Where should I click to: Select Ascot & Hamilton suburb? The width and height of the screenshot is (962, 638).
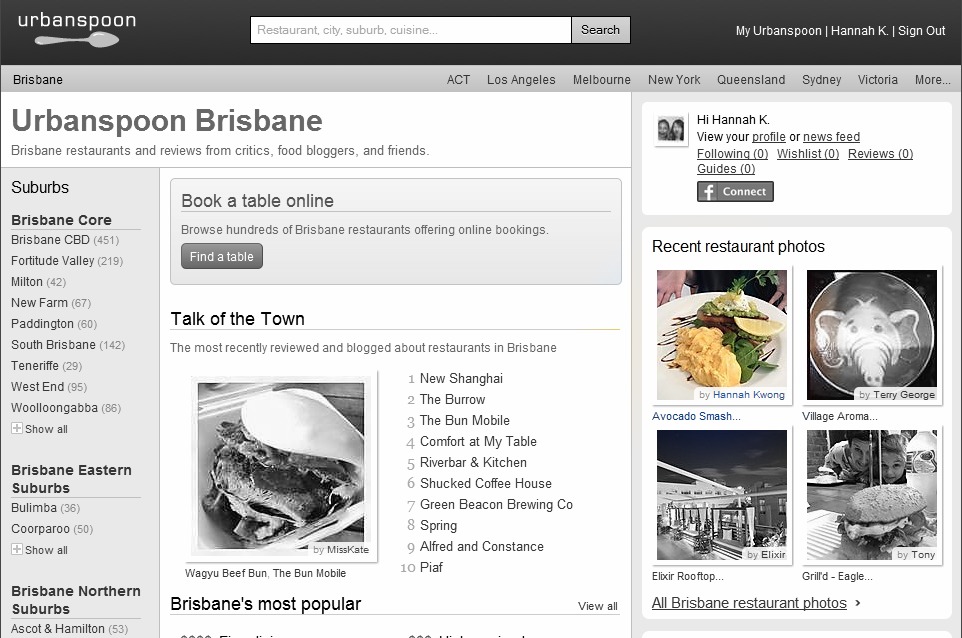tap(58, 629)
